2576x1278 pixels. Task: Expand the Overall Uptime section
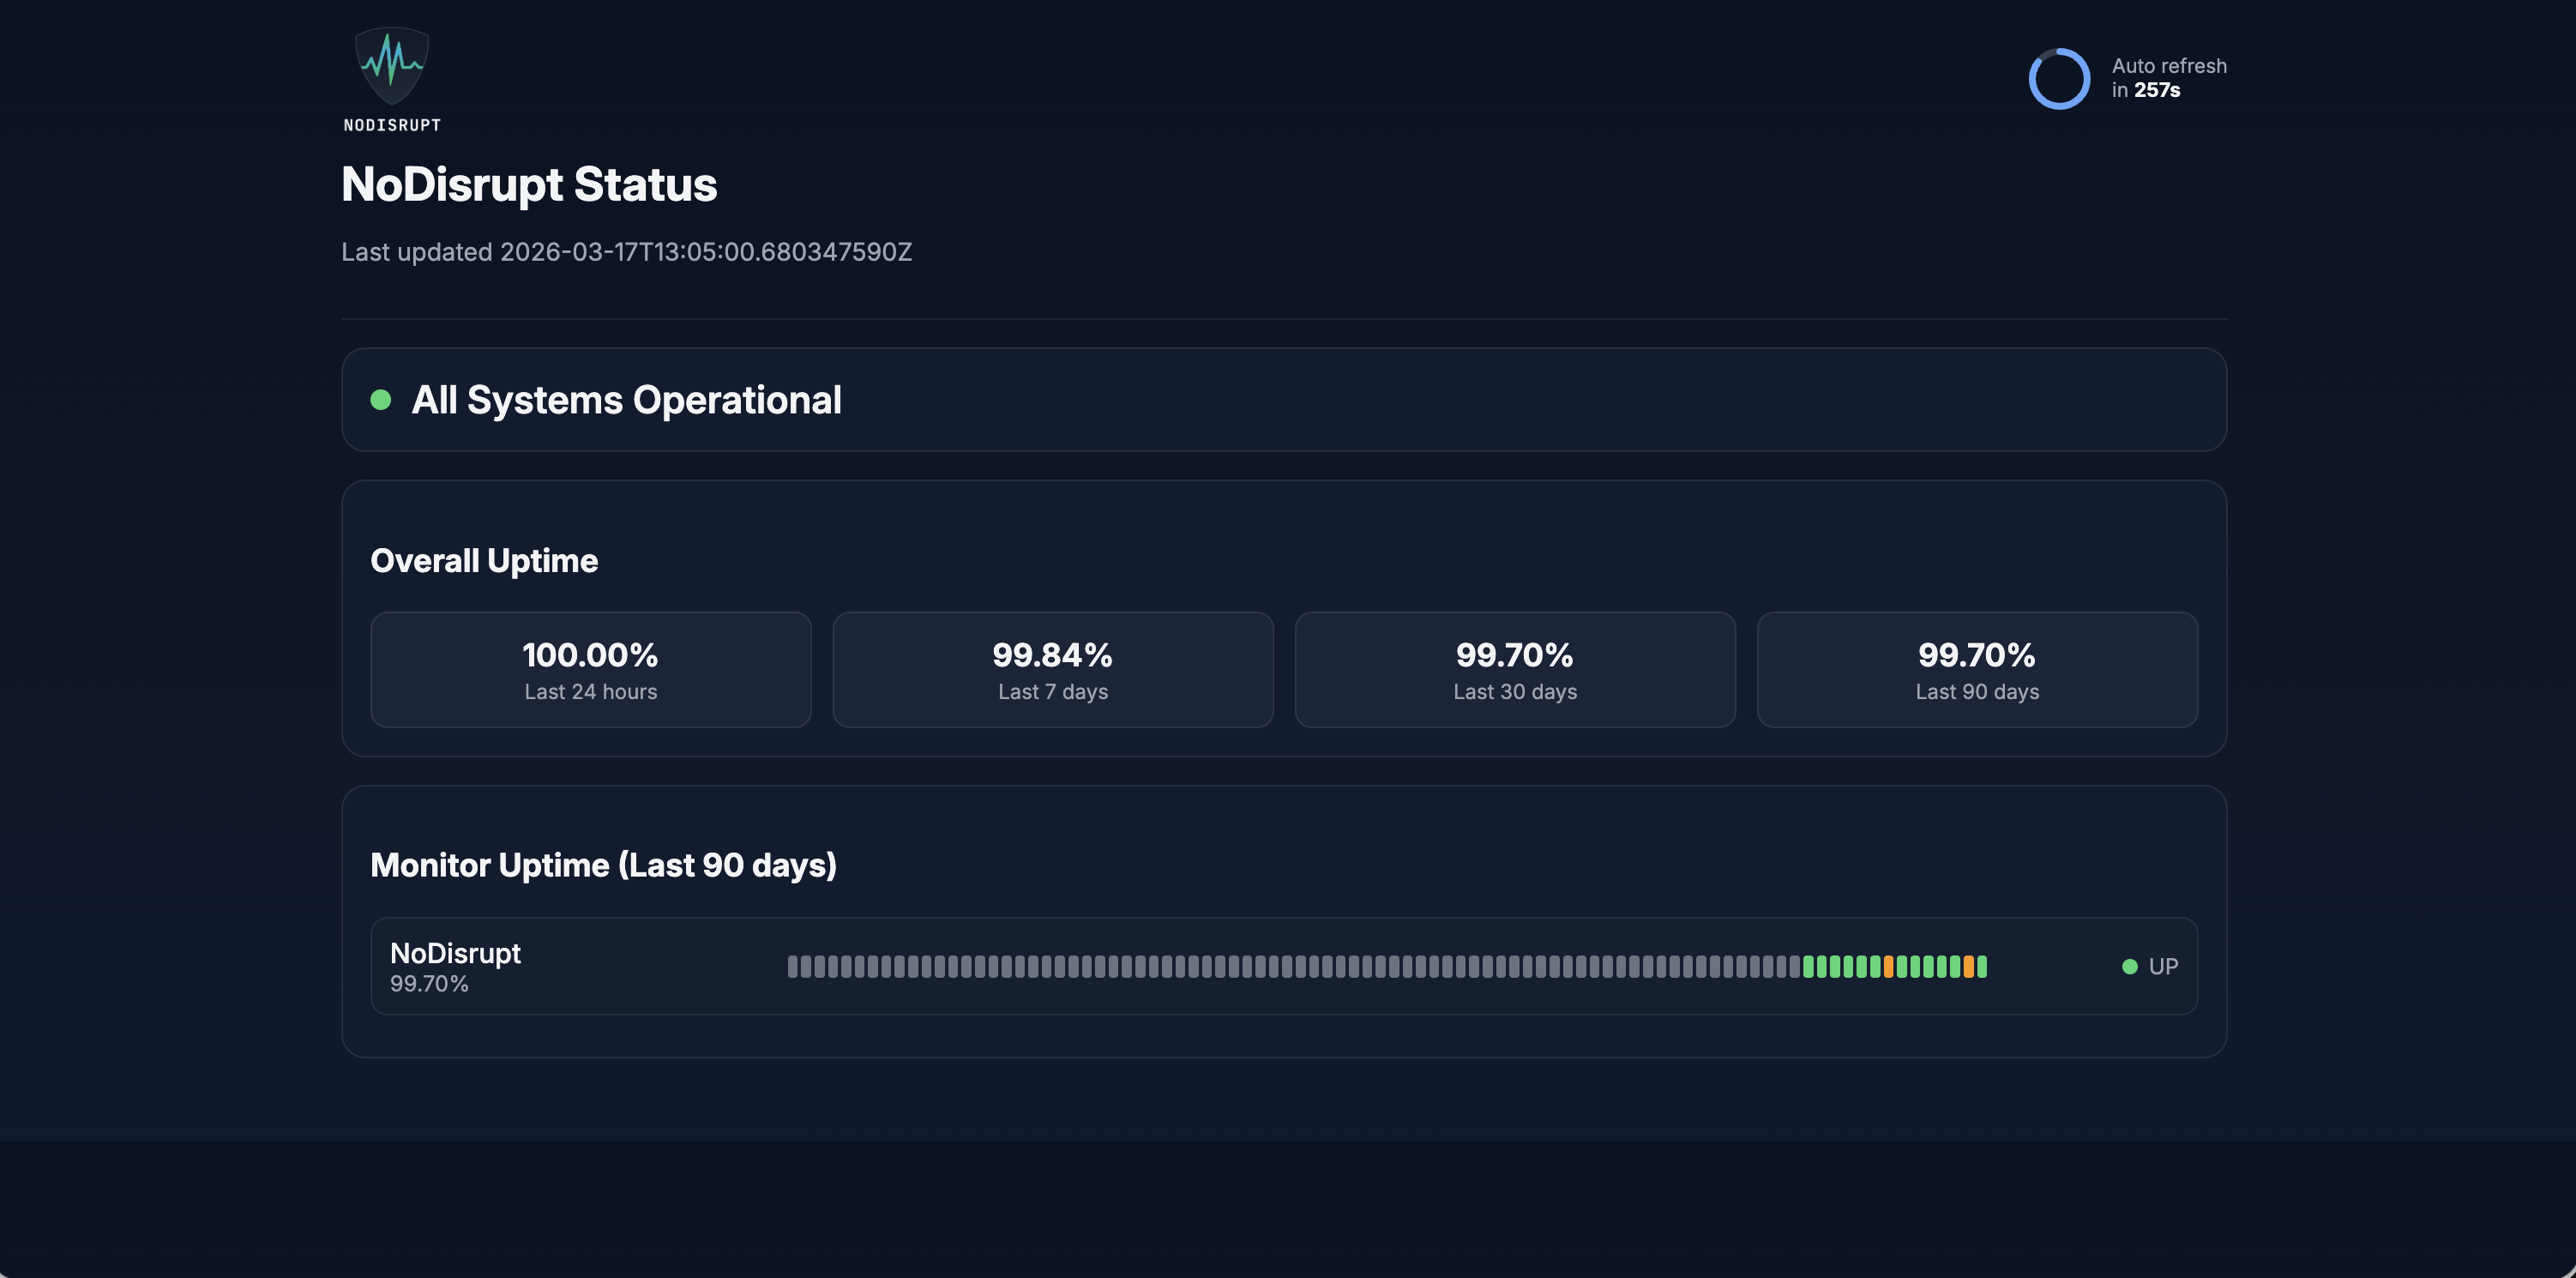[484, 560]
